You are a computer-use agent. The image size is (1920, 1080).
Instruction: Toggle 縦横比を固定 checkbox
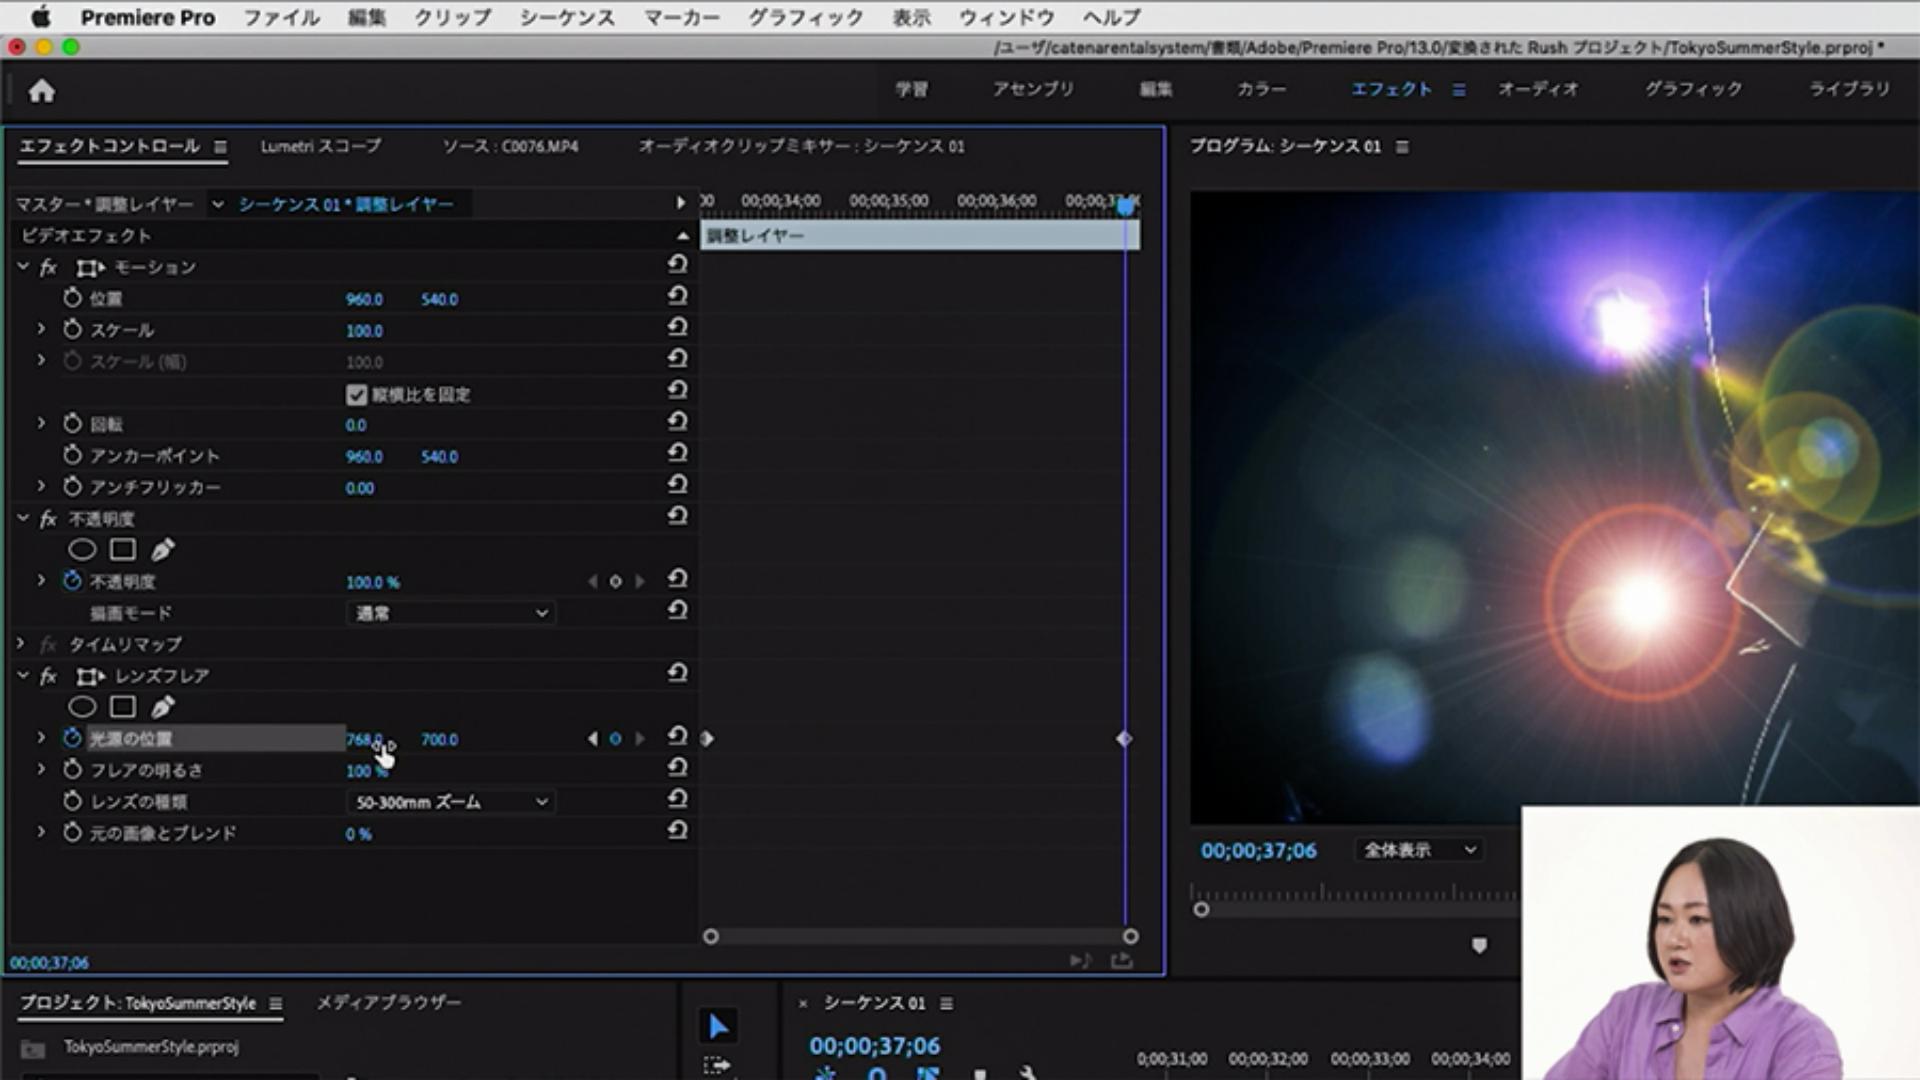(357, 394)
